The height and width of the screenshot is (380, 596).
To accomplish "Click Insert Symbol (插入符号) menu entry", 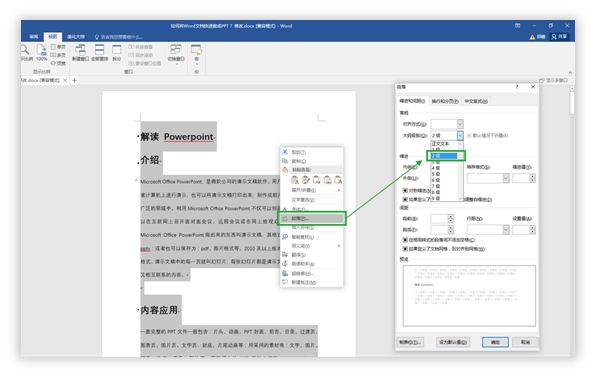I will 312,227.
